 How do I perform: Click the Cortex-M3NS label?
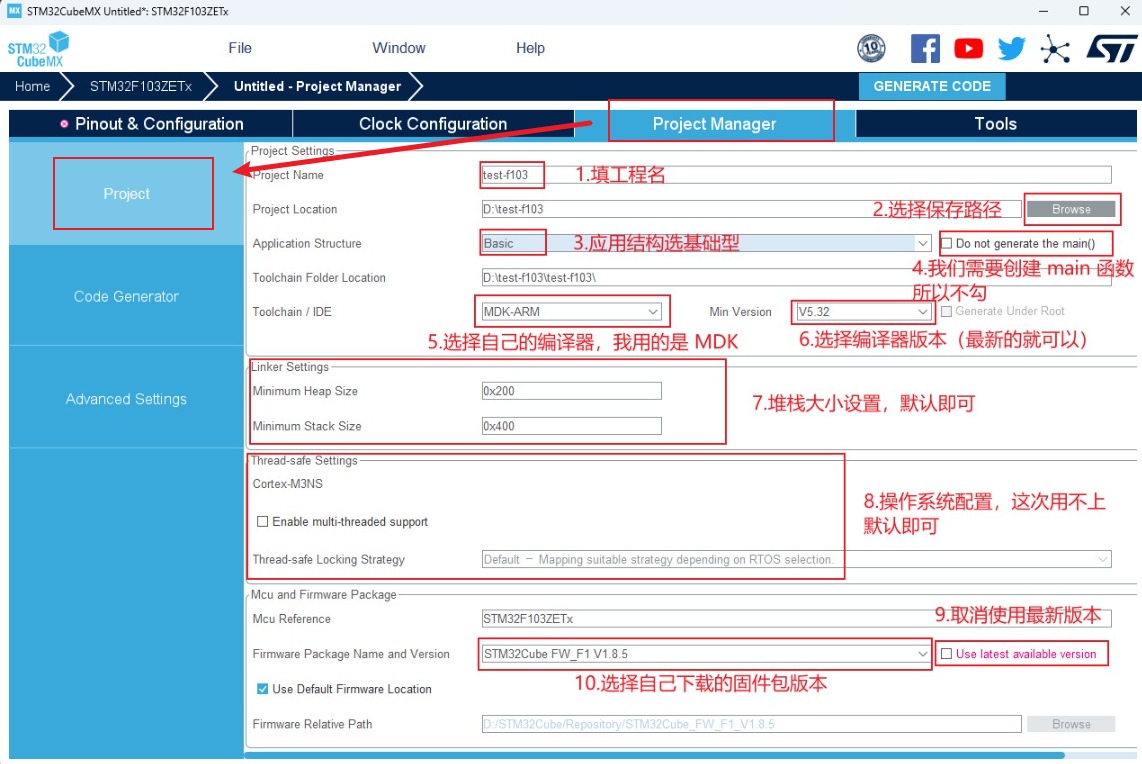288,484
